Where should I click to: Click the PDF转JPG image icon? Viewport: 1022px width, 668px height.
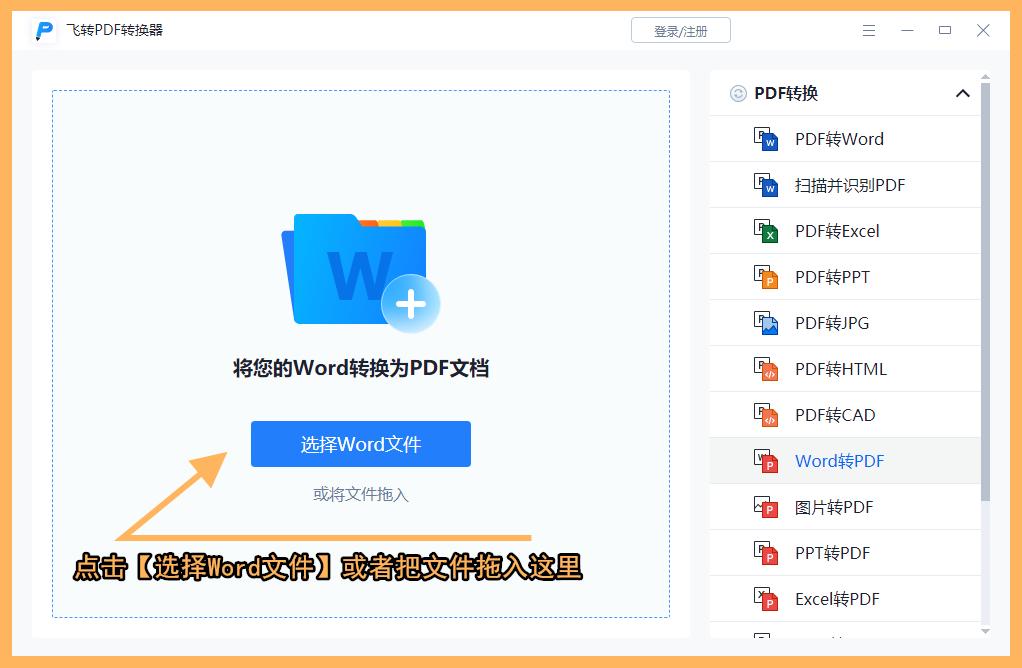[x=767, y=323]
